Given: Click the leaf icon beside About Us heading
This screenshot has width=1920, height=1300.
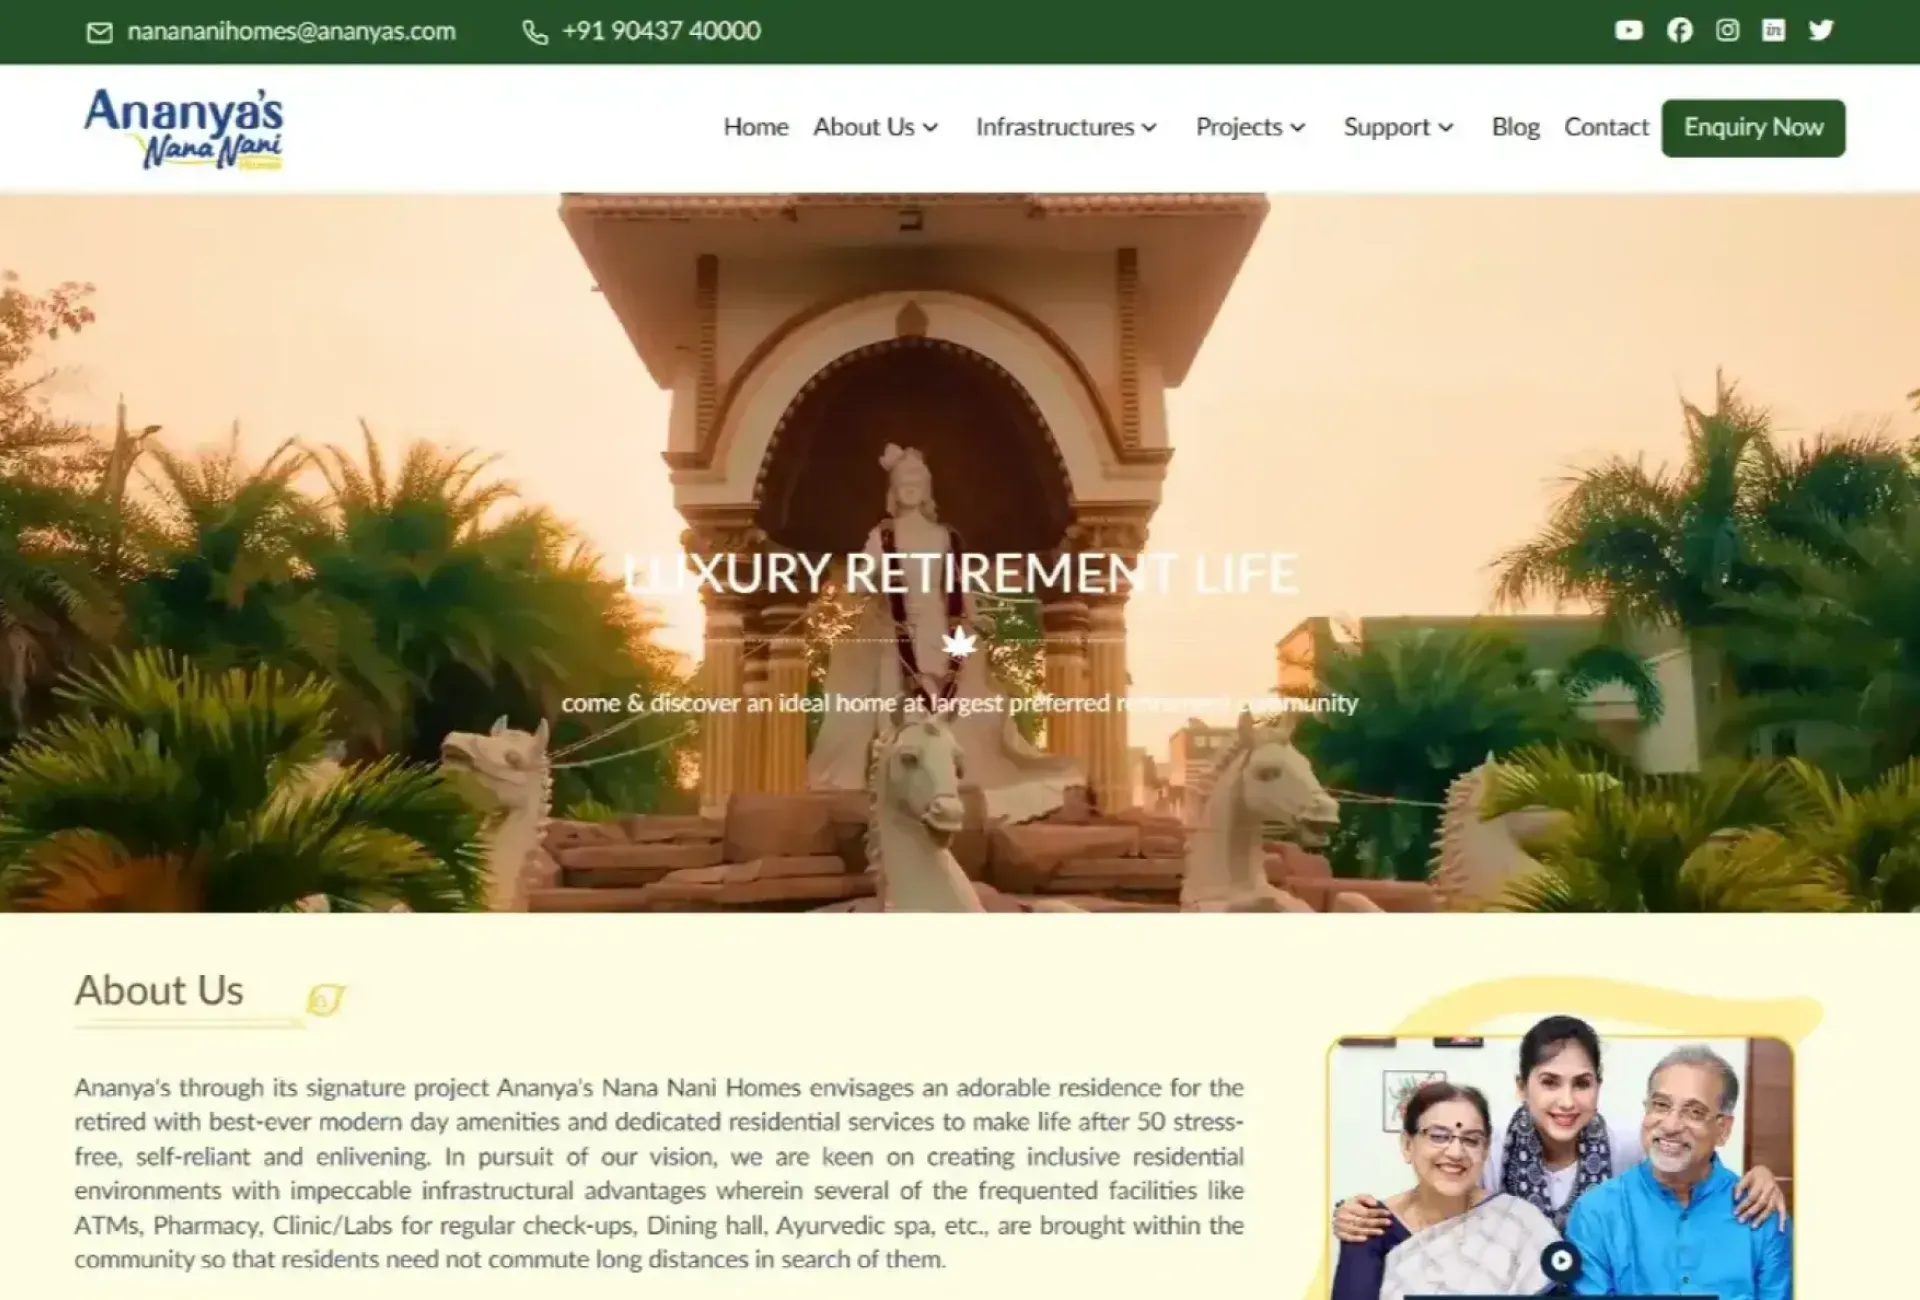Looking at the screenshot, I should click(325, 999).
